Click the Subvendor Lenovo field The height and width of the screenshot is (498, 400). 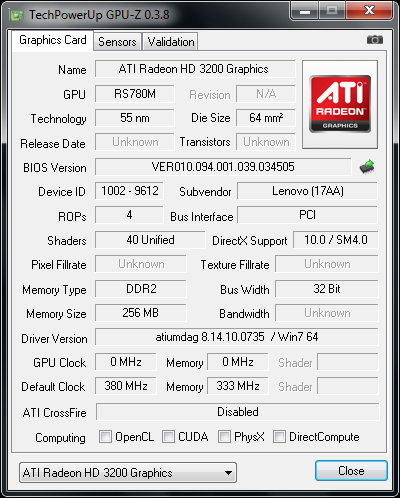click(x=307, y=191)
